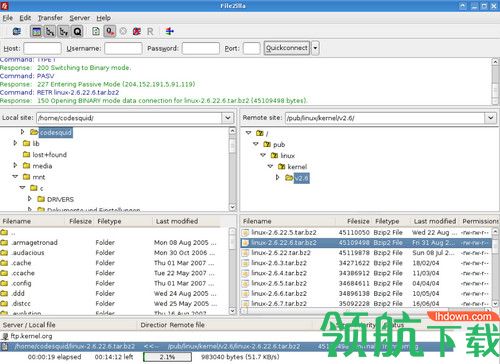Click the ftp.kernel.org server icon in queue
The width and height of the screenshot is (500, 364).
(x=5, y=336)
